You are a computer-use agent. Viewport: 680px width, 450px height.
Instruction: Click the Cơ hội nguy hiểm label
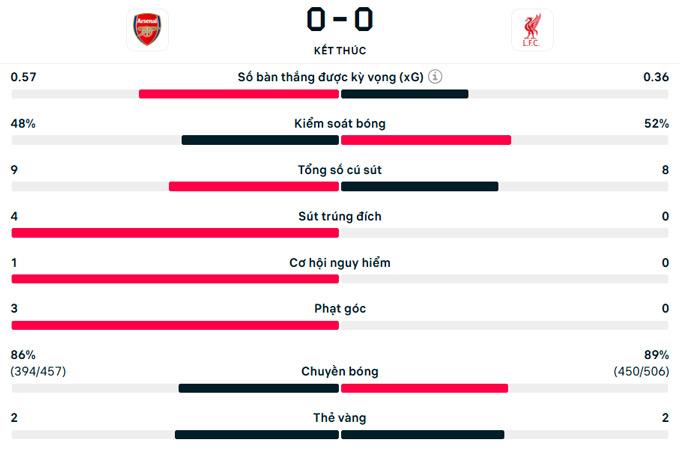[x=340, y=263]
